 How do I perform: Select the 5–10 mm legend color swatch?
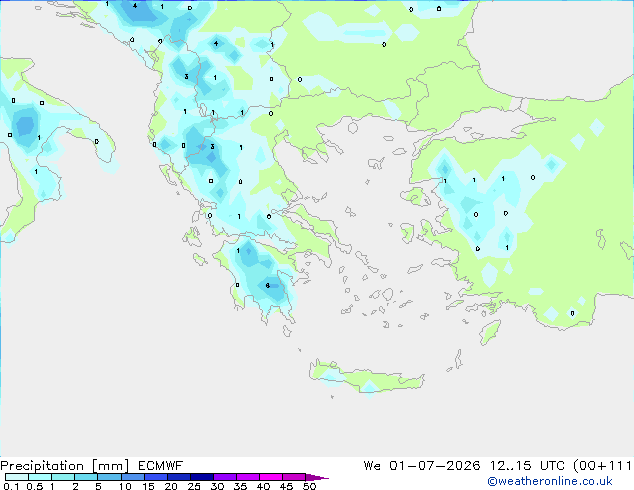pyautogui.click(x=109, y=477)
